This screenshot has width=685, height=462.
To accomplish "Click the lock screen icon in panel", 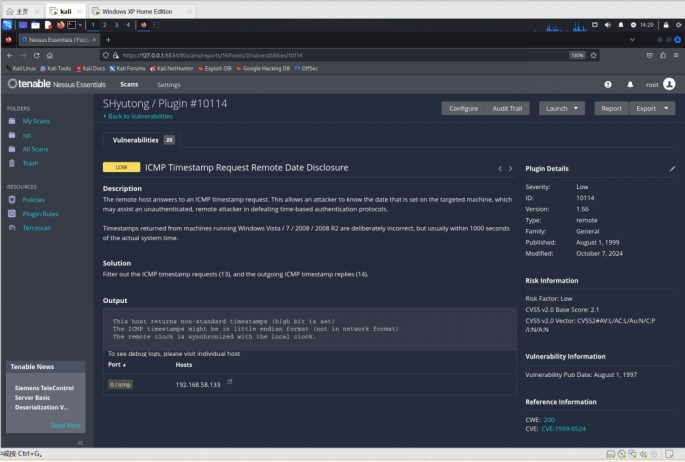I will [666, 25].
